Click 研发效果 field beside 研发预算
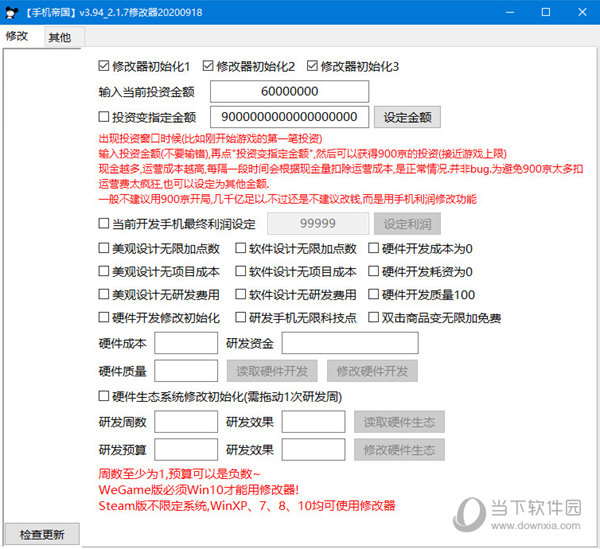Image resolution: width=600 pixels, height=549 pixels. (x=313, y=450)
